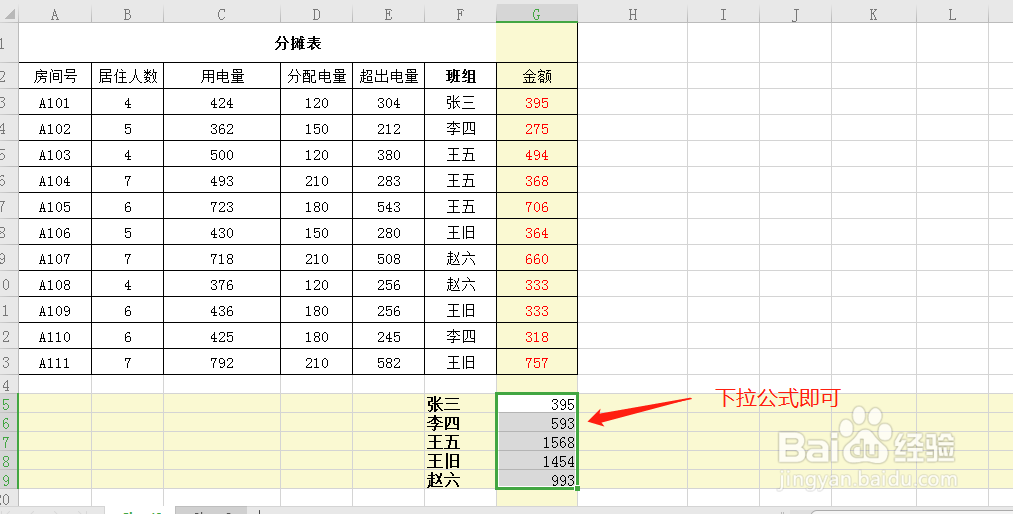Select room cell A108
This screenshot has height=514, width=1013.
55,285
